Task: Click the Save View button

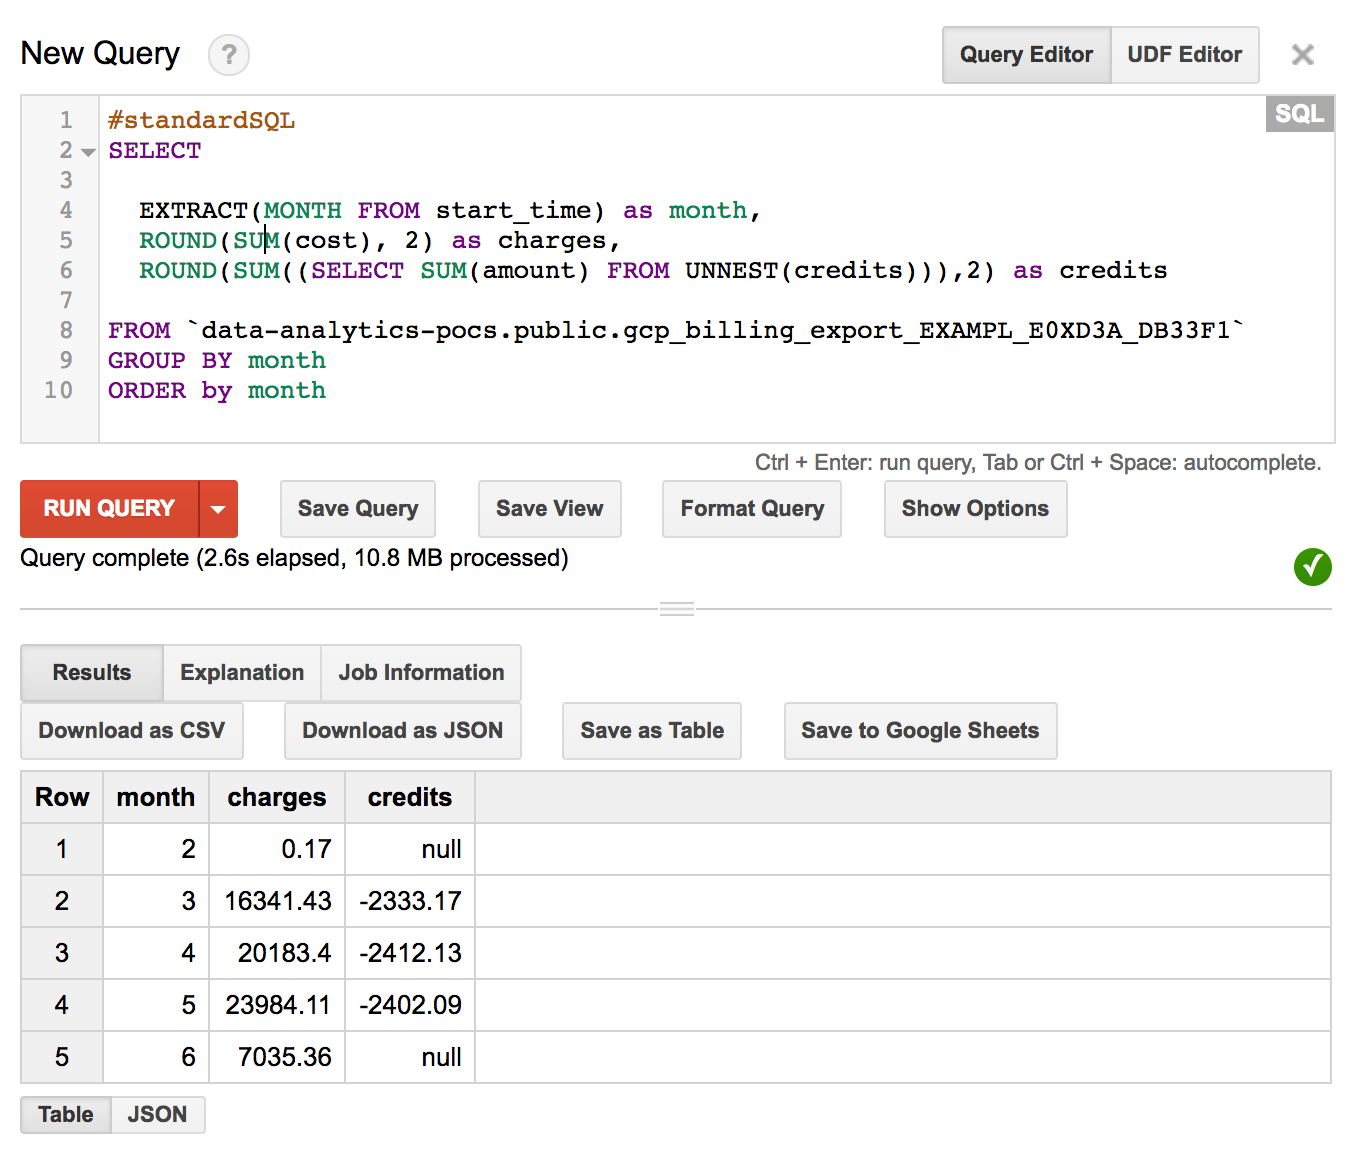Action: [550, 509]
